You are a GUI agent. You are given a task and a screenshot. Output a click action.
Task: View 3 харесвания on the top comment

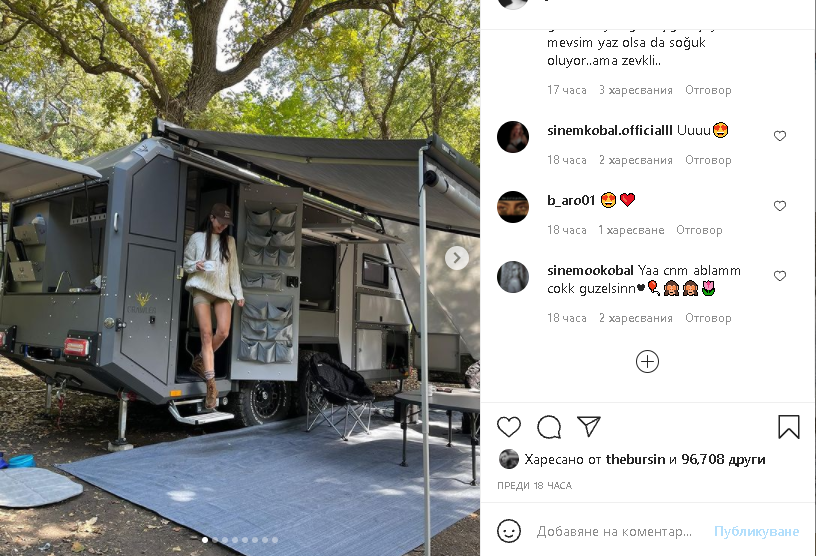pos(635,90)
